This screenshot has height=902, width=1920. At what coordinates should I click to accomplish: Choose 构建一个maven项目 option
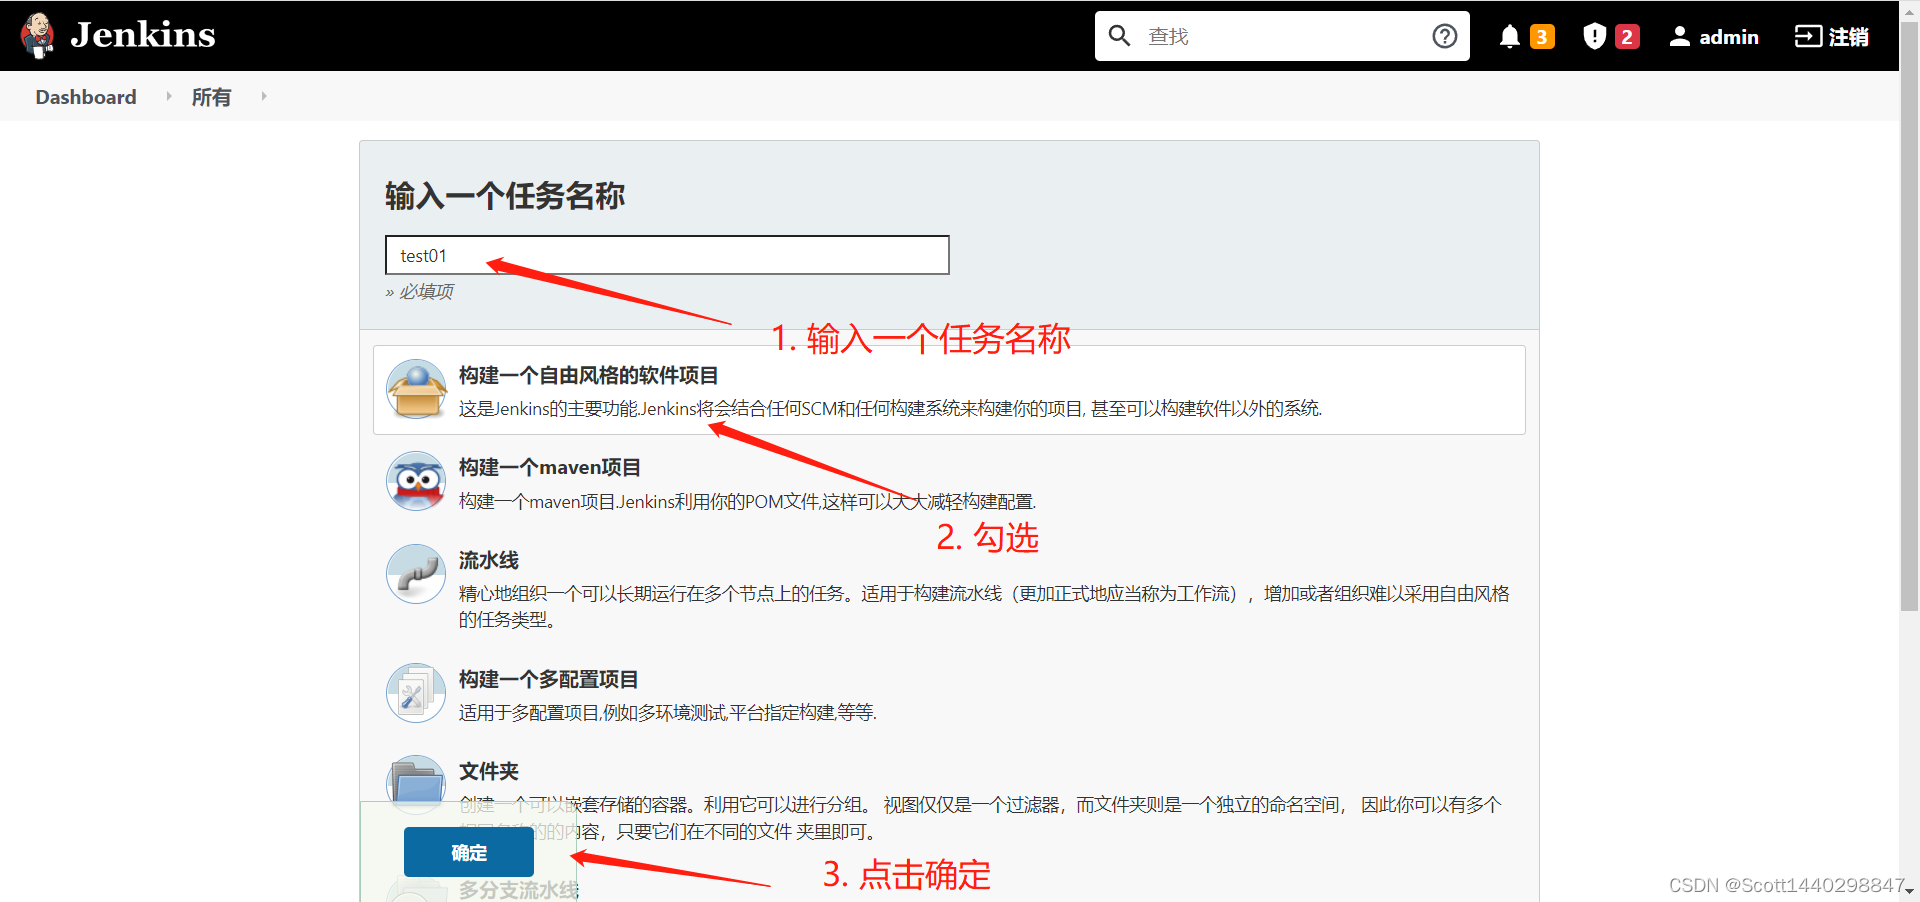550,467
